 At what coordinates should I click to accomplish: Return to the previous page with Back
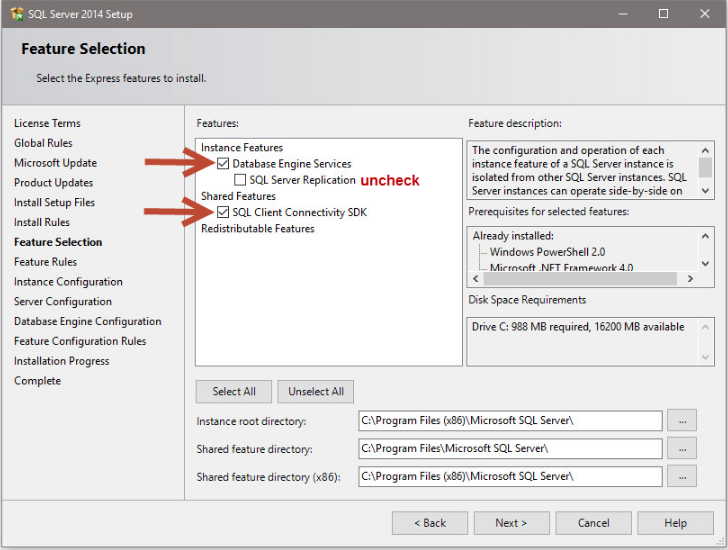(x=429, y=523)
